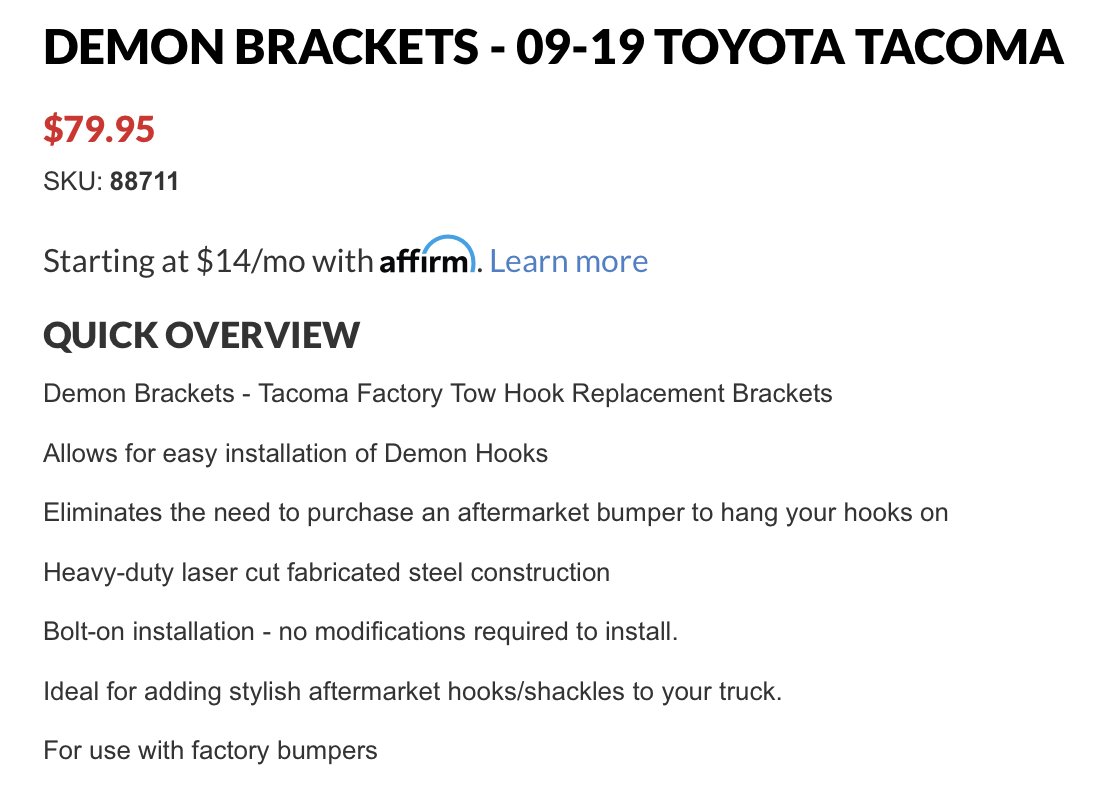The image size is (1100, 802).
Task: Click the For use with factory bumpers line
Action: [210, 751]
